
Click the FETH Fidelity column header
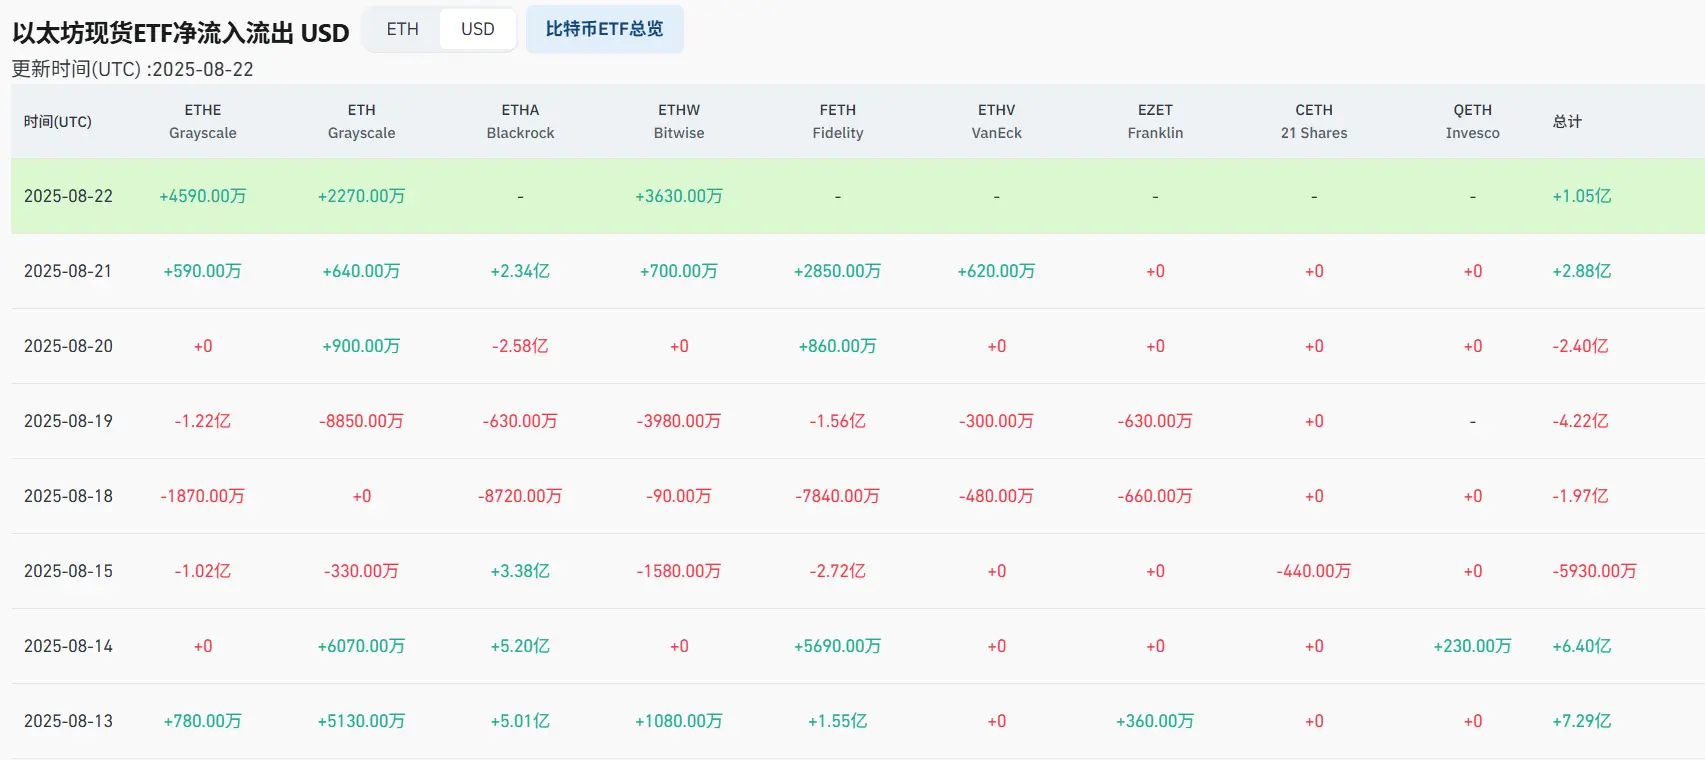point(838,121)
